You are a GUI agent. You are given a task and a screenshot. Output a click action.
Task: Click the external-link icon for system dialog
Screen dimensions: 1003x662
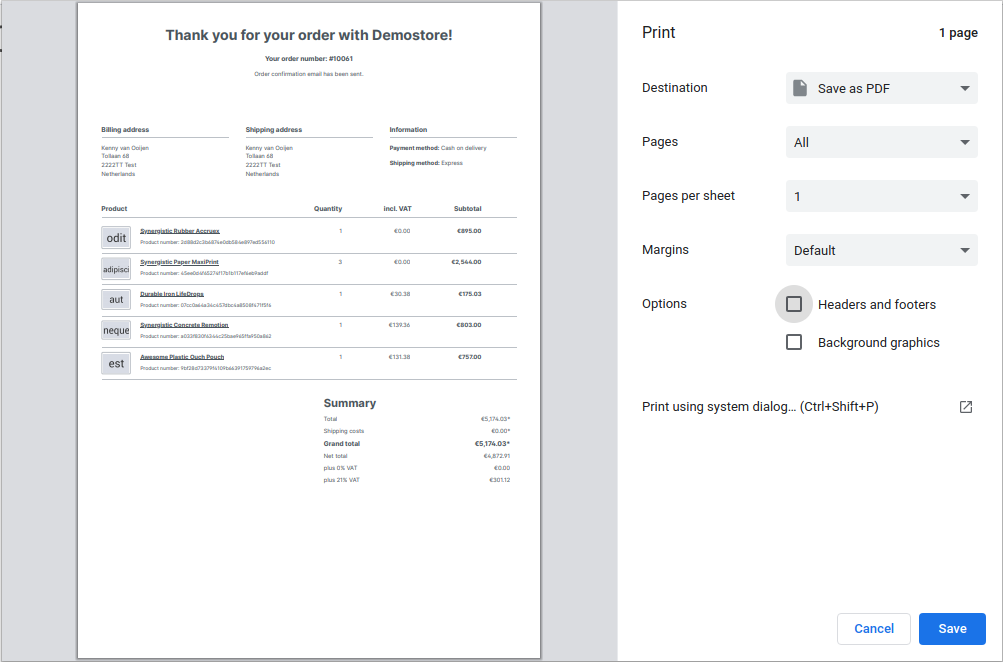point(966,407)
